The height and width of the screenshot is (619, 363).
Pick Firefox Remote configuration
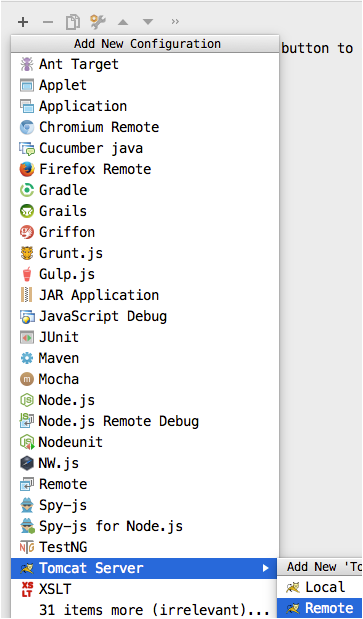145,169
